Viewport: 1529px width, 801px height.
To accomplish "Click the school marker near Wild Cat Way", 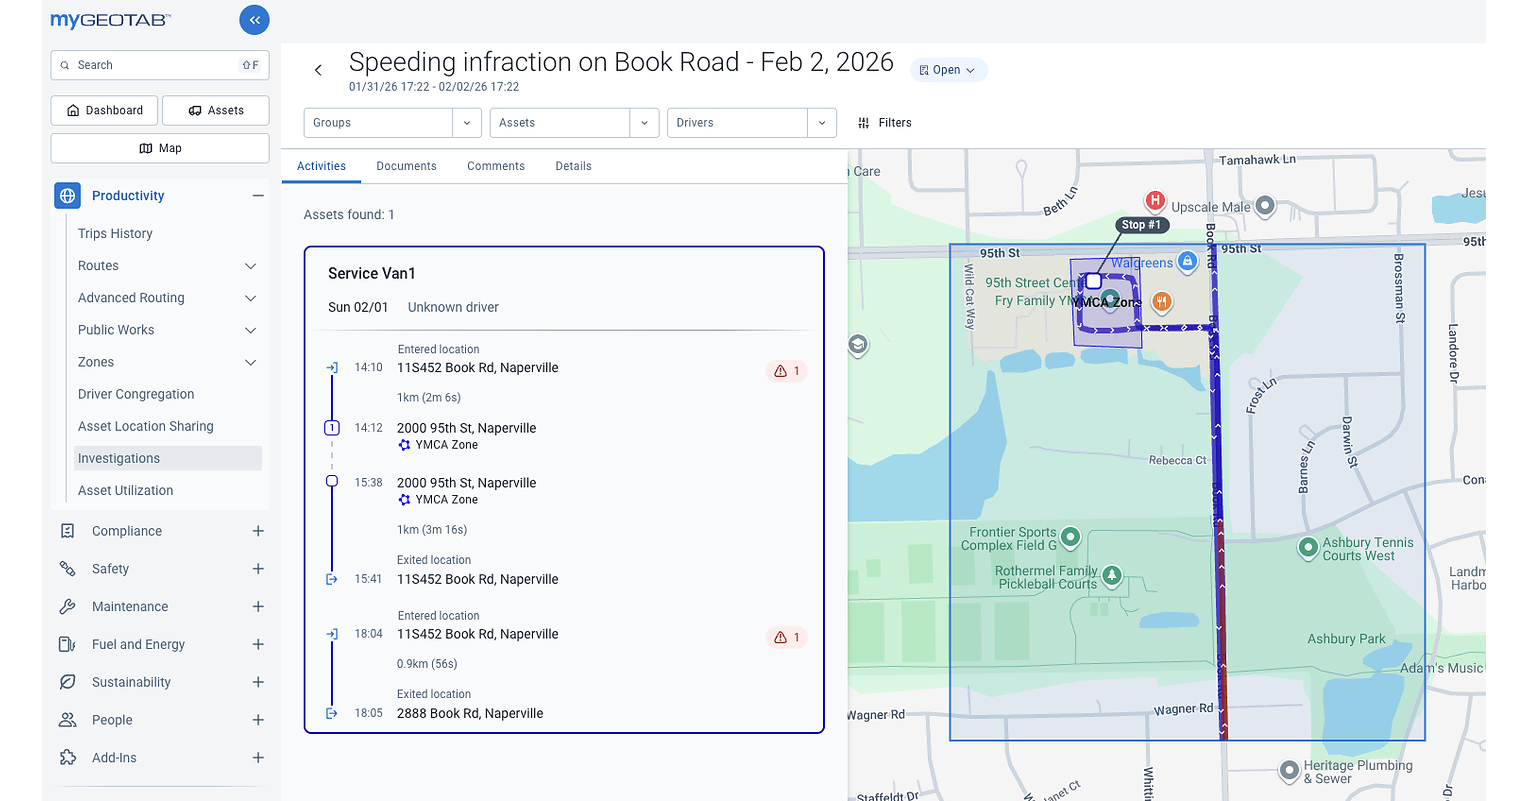I will (857, 345).
